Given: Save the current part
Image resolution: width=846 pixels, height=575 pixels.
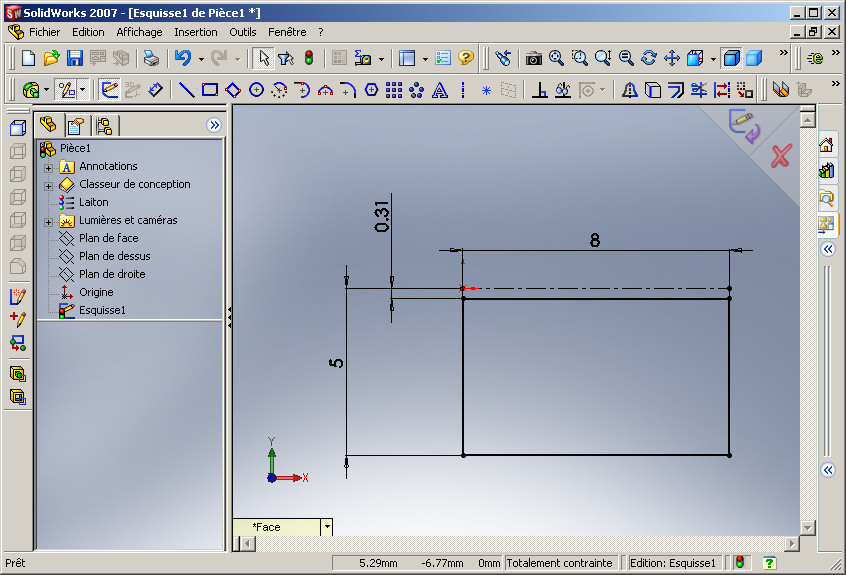Looking at the screenshot, I should pyautogui.click(x=74, y=58).
